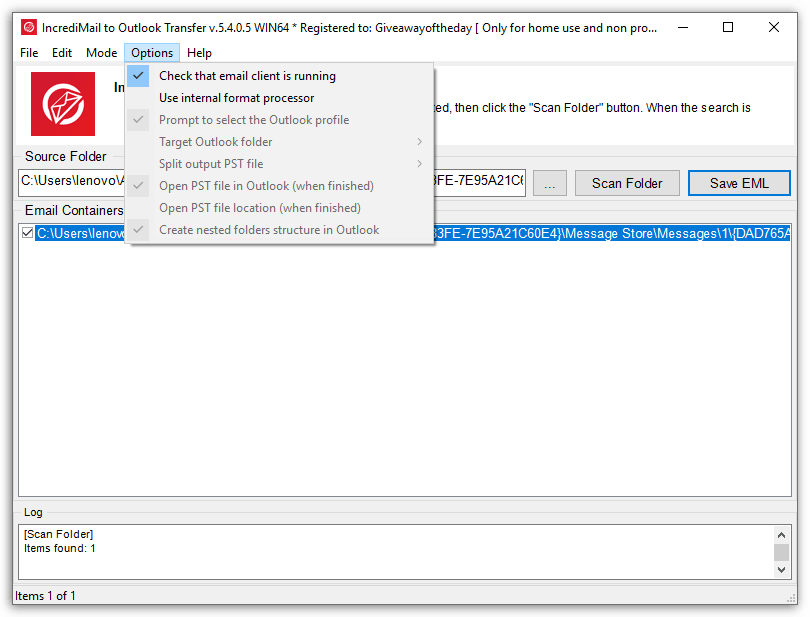Open the Mode menu
Viewport: 810px width, 617px height.
(101, 52)
